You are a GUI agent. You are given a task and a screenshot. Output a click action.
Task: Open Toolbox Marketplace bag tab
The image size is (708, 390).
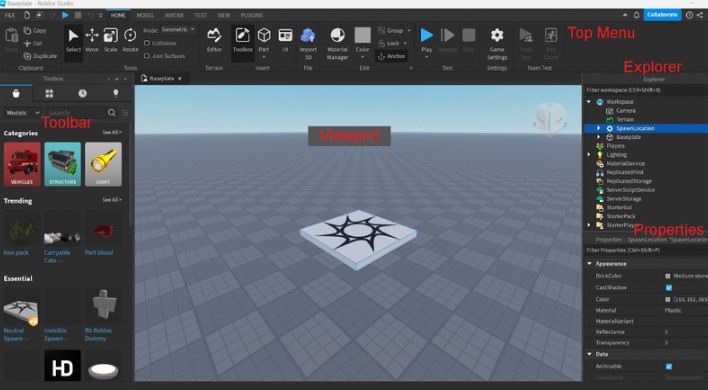click(16, 93)
